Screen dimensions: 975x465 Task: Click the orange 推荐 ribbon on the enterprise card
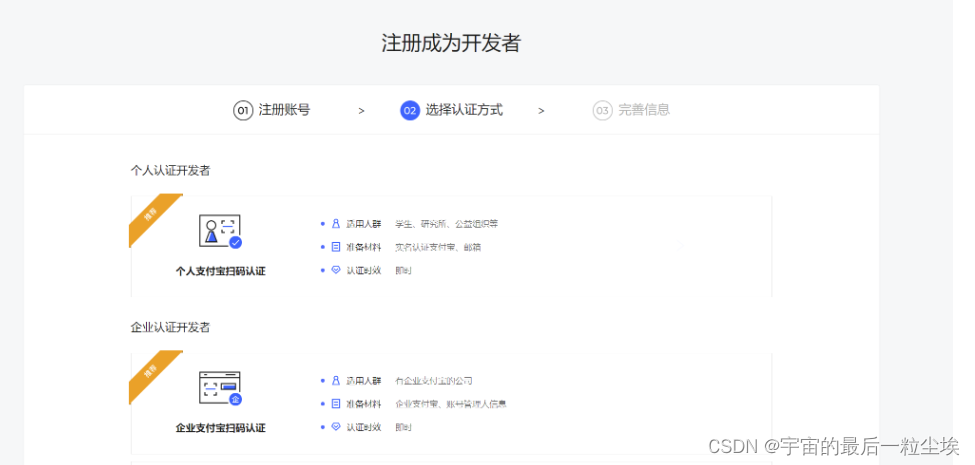152,374
